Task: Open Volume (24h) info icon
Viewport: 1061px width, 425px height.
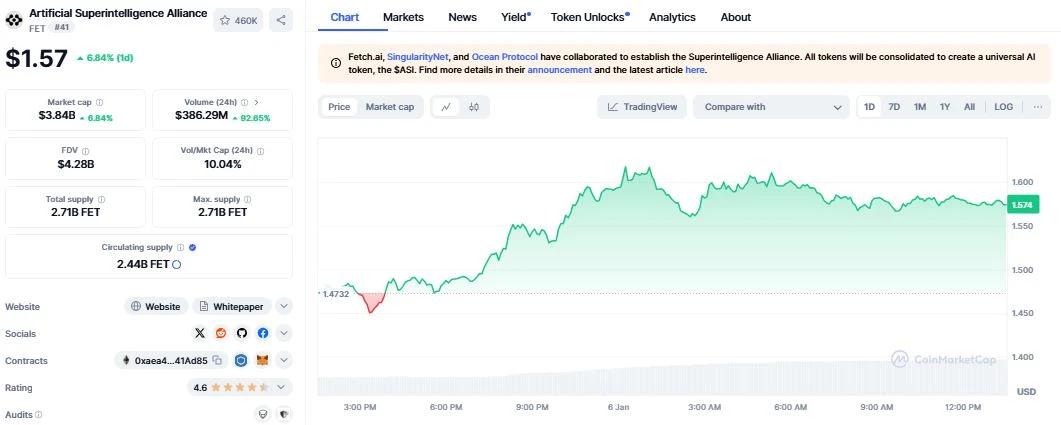Action: pyautogui.click(x=244, y=102)
